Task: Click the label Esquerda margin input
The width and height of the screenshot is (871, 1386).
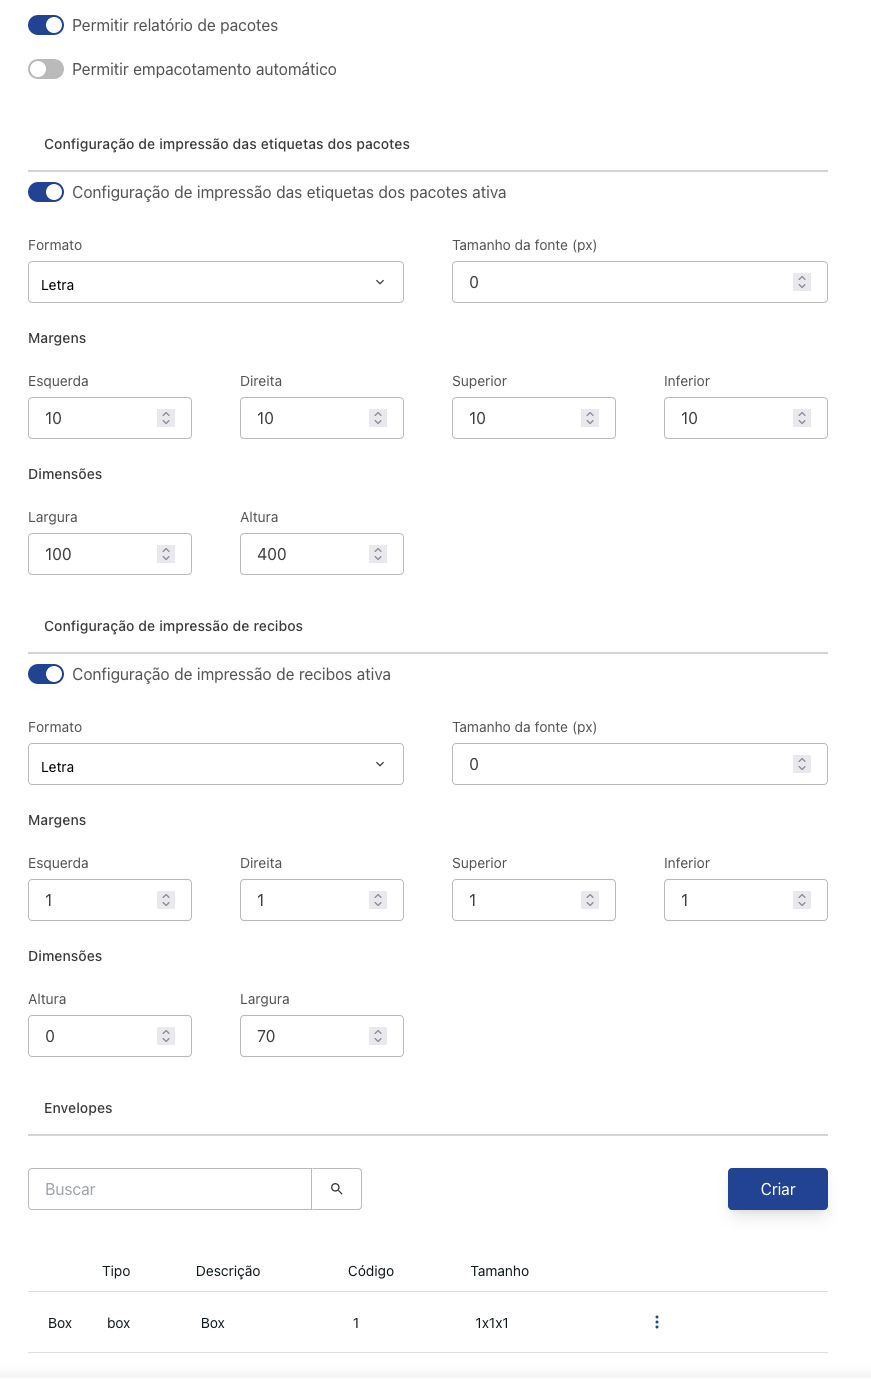Action: [x=95, y=418]
